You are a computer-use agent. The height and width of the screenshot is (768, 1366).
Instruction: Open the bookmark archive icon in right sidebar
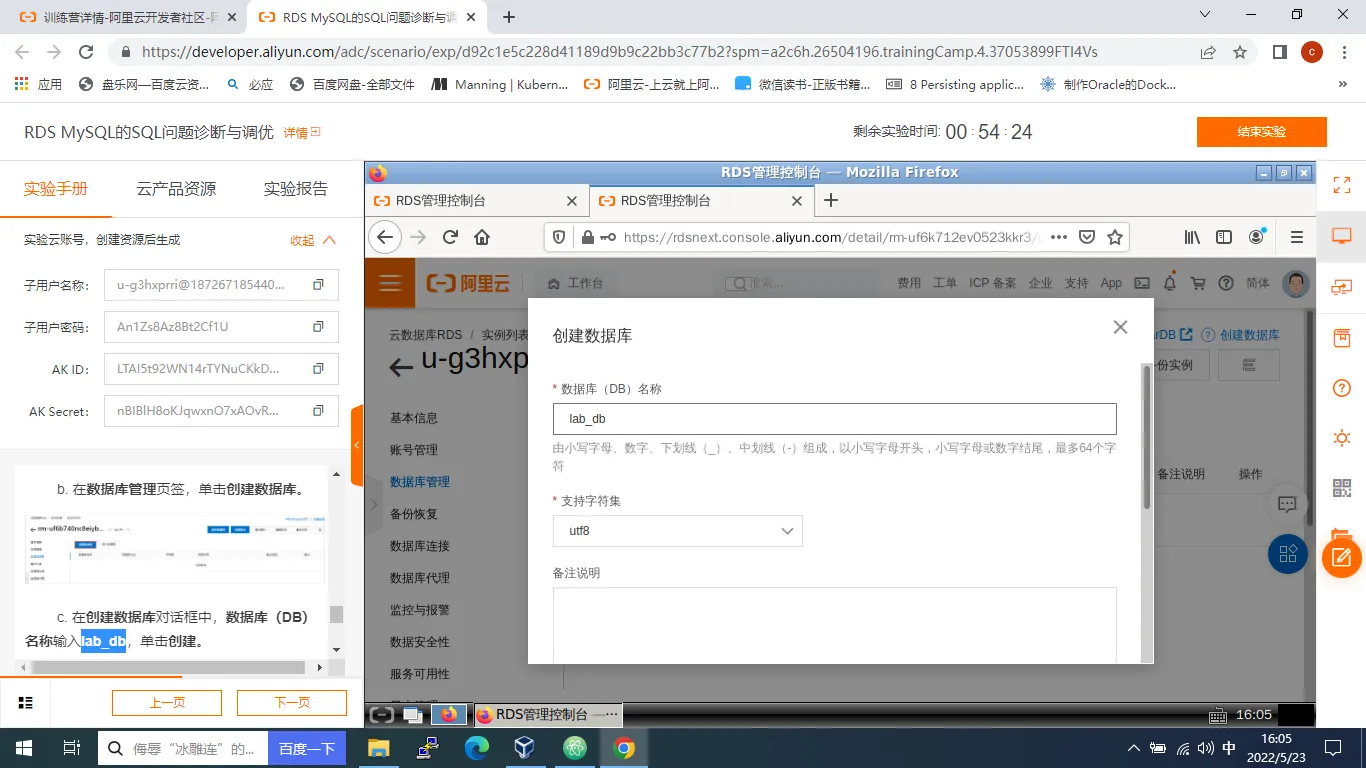pyautogui.click(x=1342, y=338)
